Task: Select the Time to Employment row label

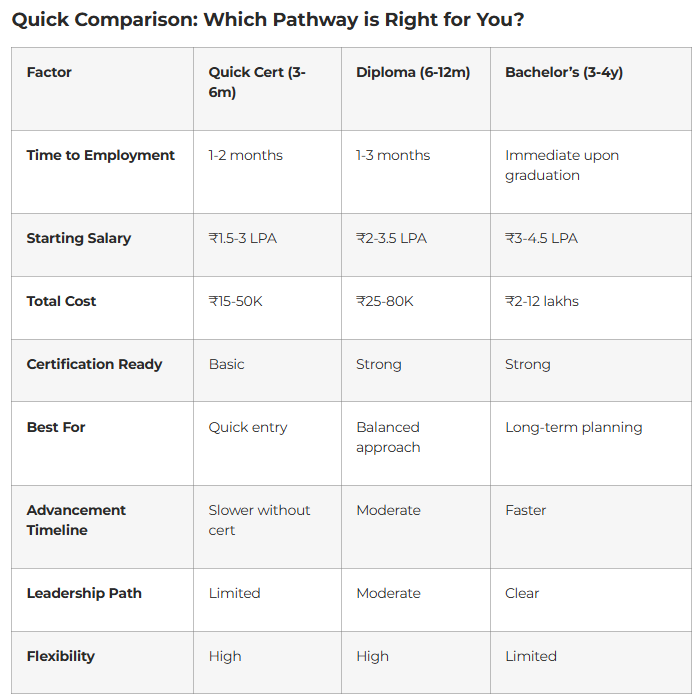Action: click(101, 155)
